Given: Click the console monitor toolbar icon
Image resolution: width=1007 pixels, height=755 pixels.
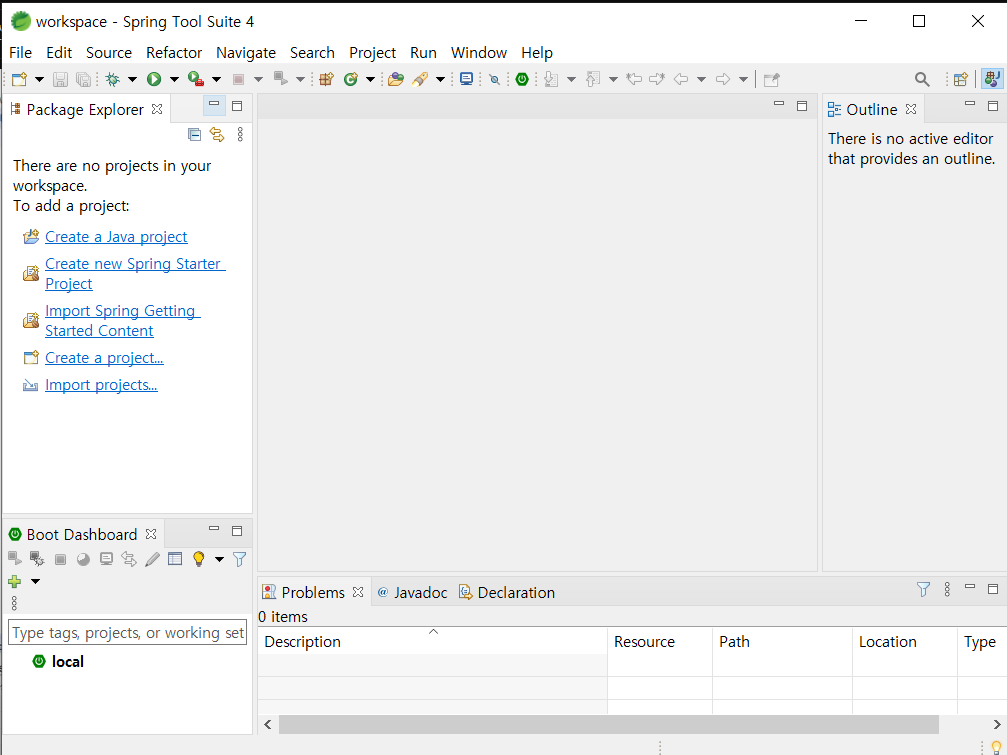Looking at the screenshot, I should 467,79.
